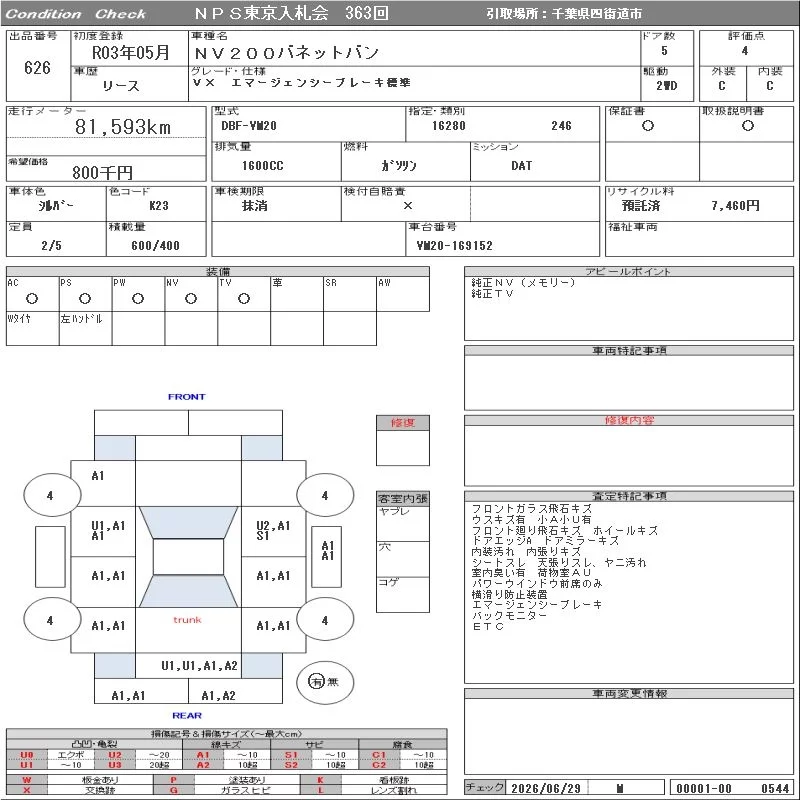Viewport: 800px width, 800px height.
Task: Select the rear-right tire oval marked 4
Action: [x=325, y=620]
